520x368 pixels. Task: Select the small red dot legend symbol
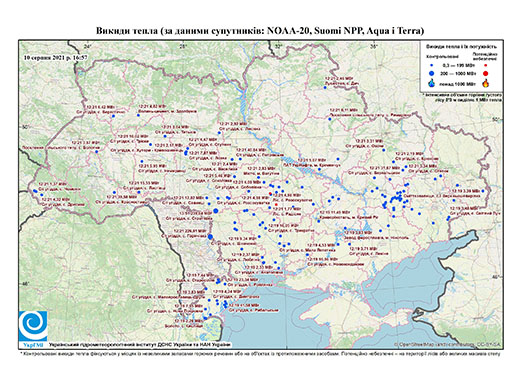[x=485, y=65]
